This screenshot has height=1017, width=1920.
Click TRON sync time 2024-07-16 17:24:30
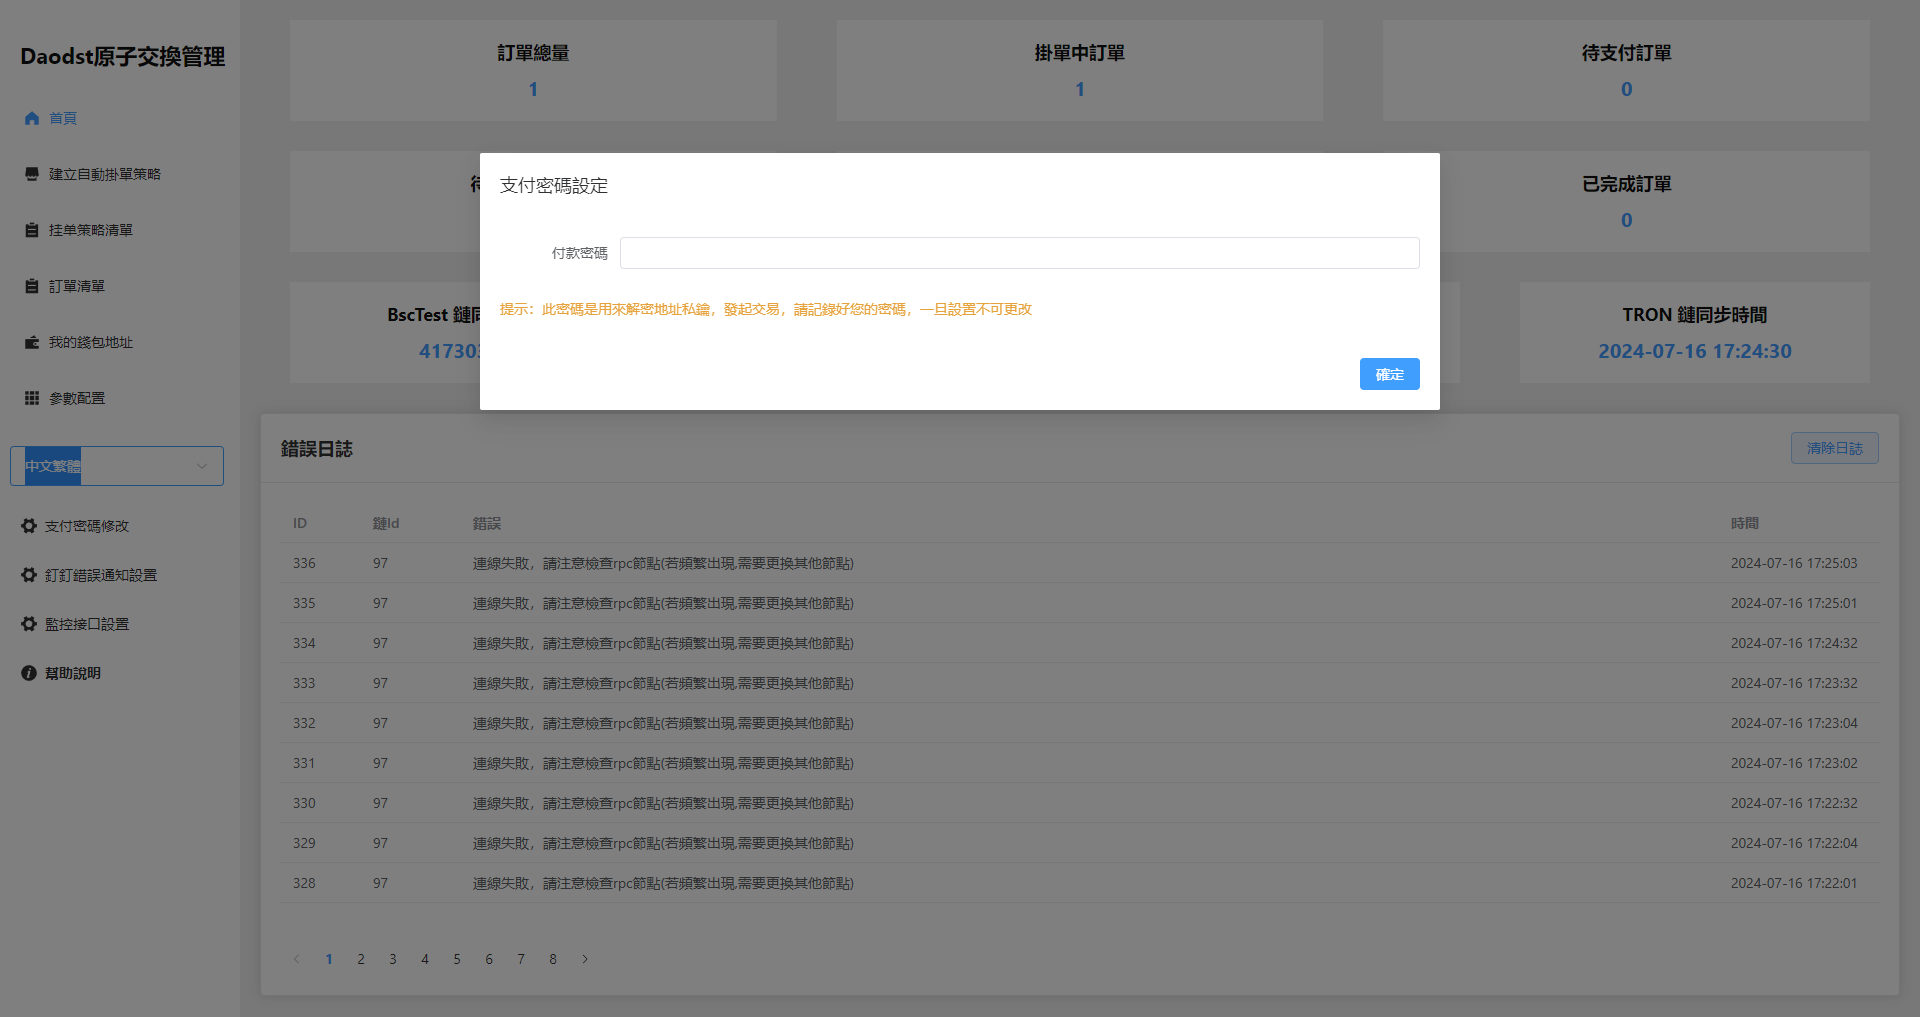1695,351
